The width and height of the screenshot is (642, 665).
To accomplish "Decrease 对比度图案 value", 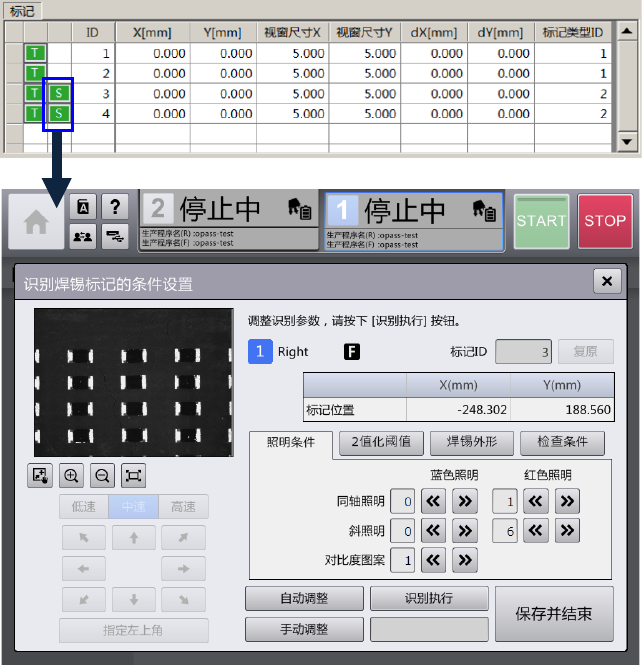I will pyautogui.click(x=433, y=560).
